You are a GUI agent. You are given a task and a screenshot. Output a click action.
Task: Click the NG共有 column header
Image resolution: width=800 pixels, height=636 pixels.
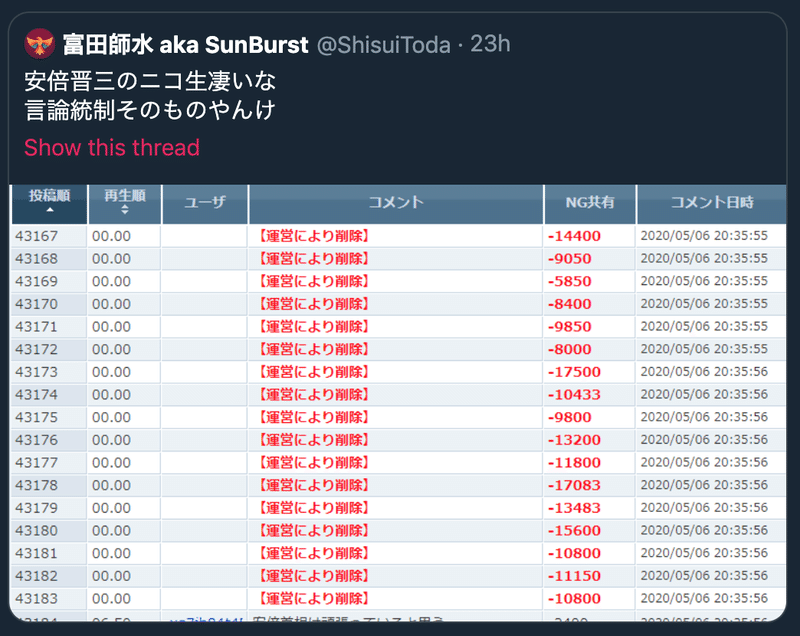pyautogui.click(x=590, y=203)
